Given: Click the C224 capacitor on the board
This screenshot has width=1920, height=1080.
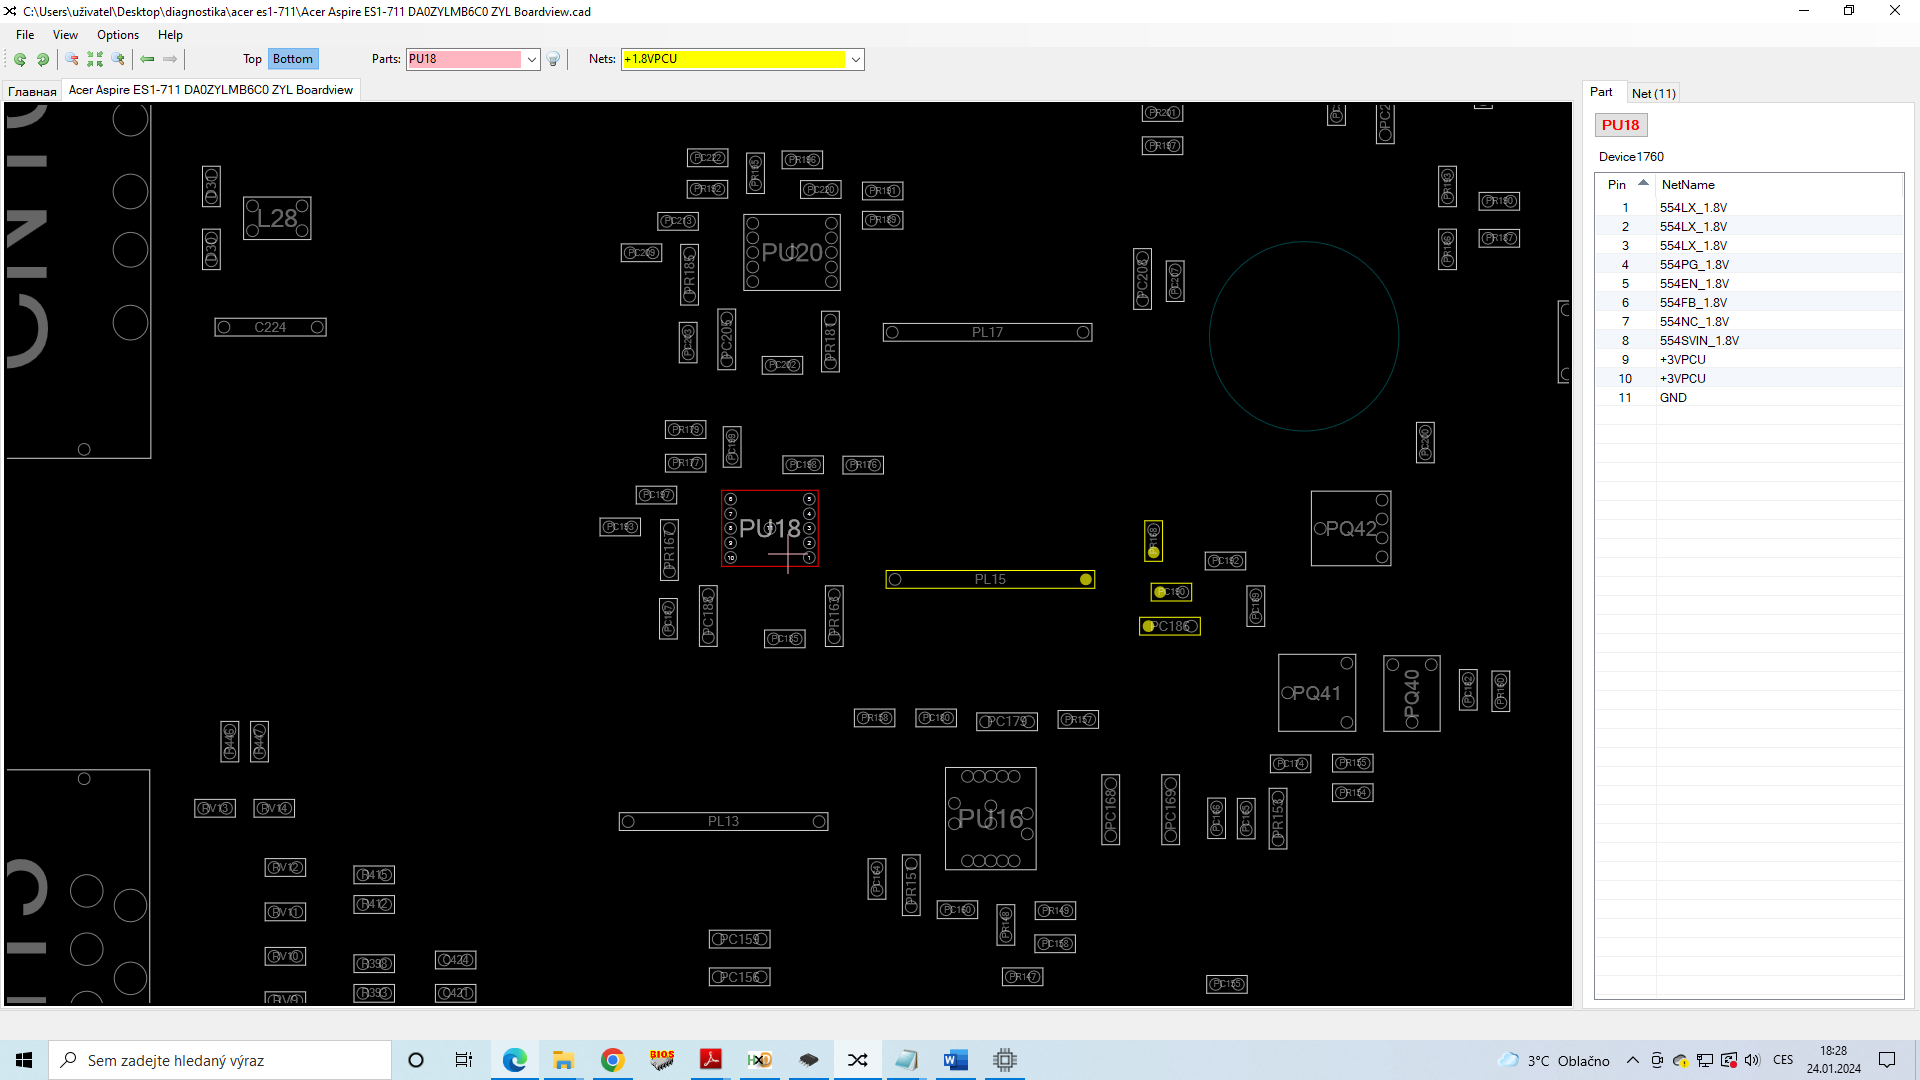Looking at the screenshot, I should click(270, 327).
